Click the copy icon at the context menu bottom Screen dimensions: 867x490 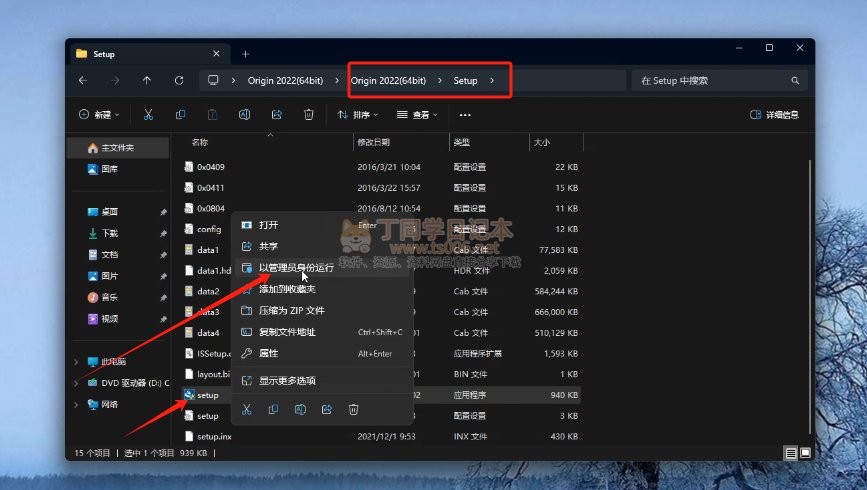(273, 409)
